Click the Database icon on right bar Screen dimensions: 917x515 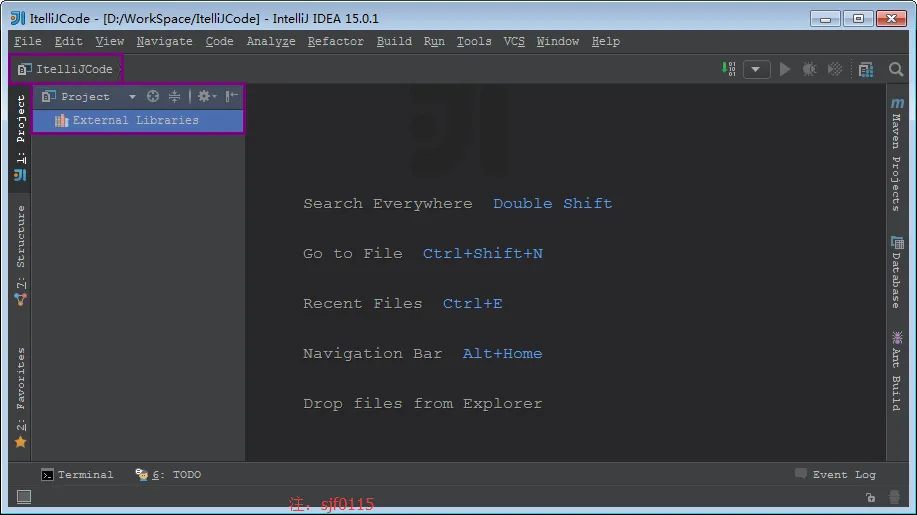click(897, 242)
